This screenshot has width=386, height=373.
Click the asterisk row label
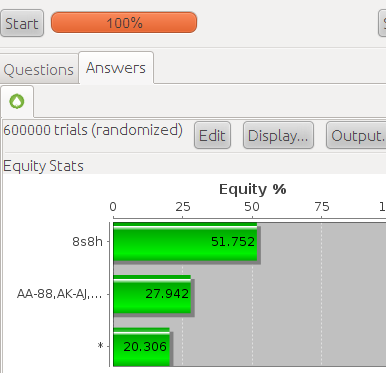click(100, 346)
